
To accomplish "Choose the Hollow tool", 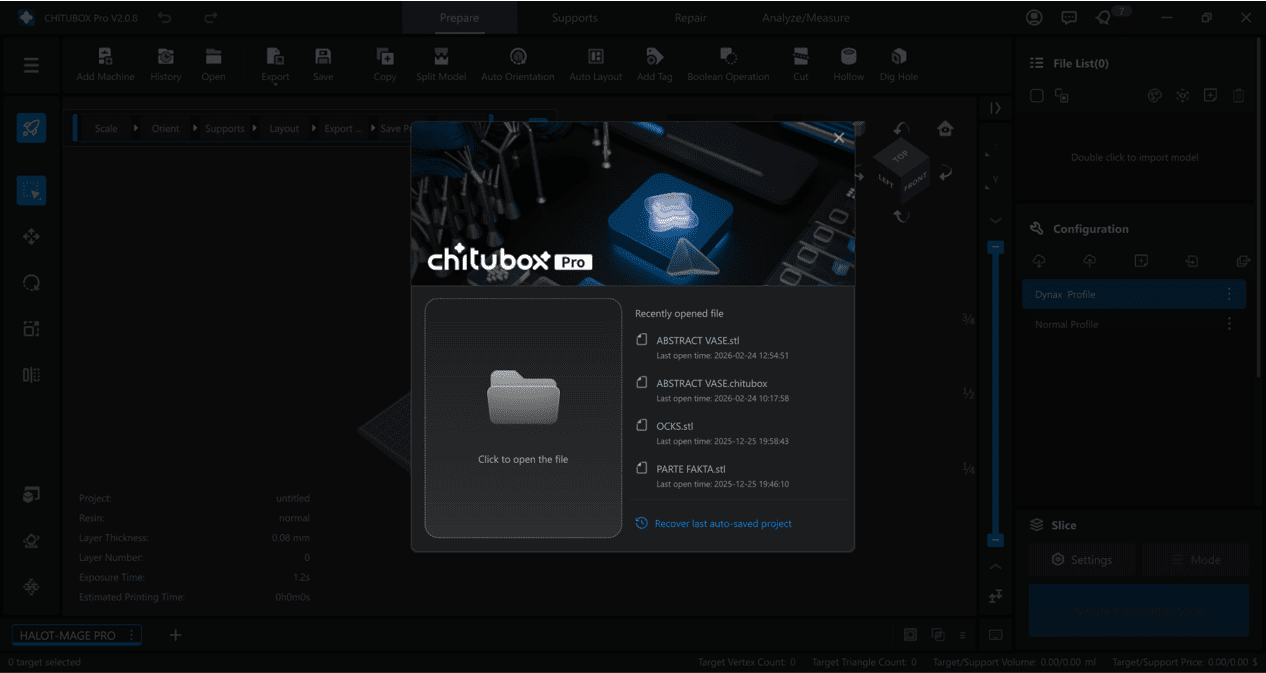I will [849, 65].
